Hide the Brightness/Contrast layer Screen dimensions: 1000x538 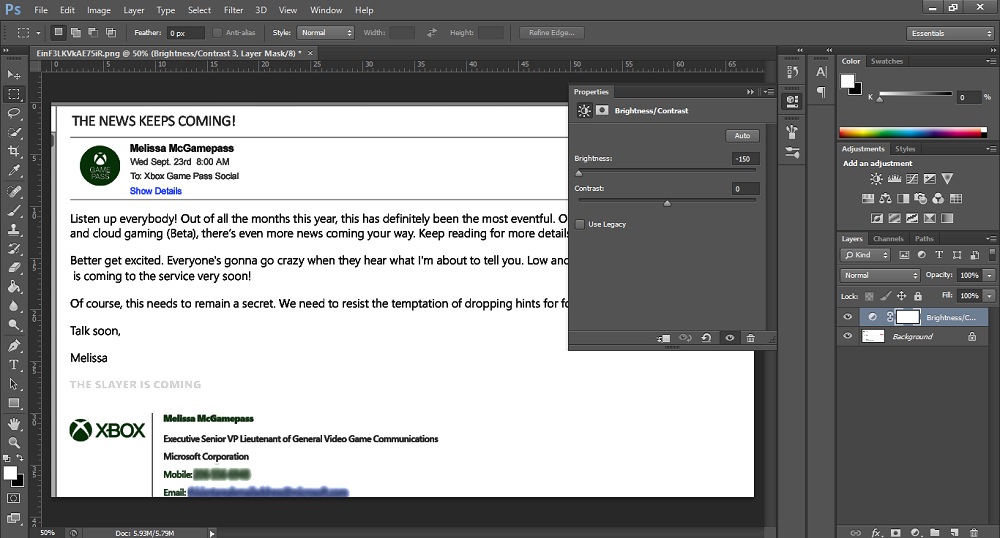(848, 317)
